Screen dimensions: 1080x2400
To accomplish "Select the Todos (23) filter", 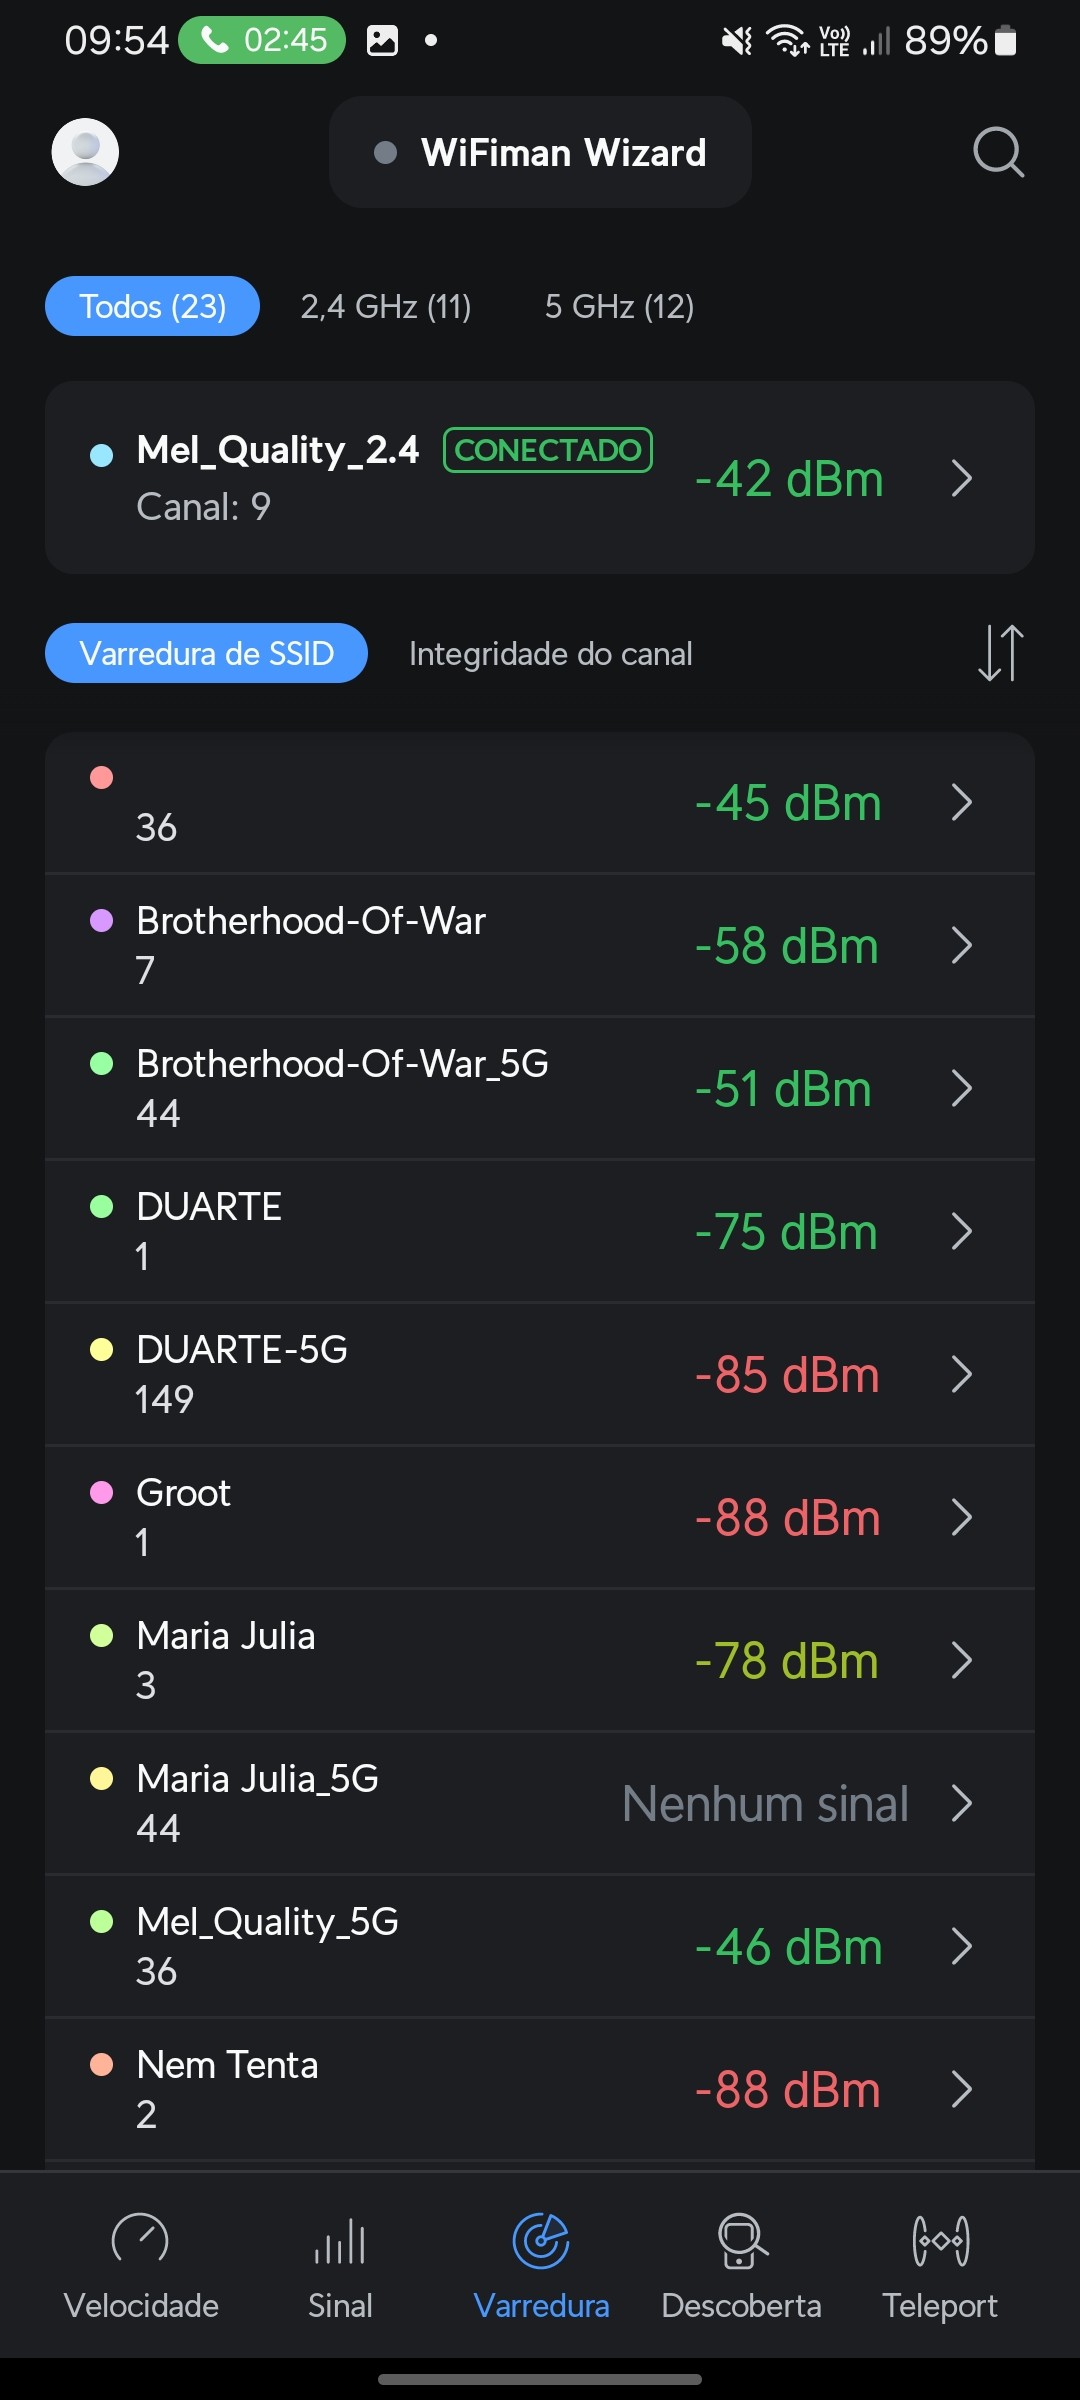I will tap(152, 306).
